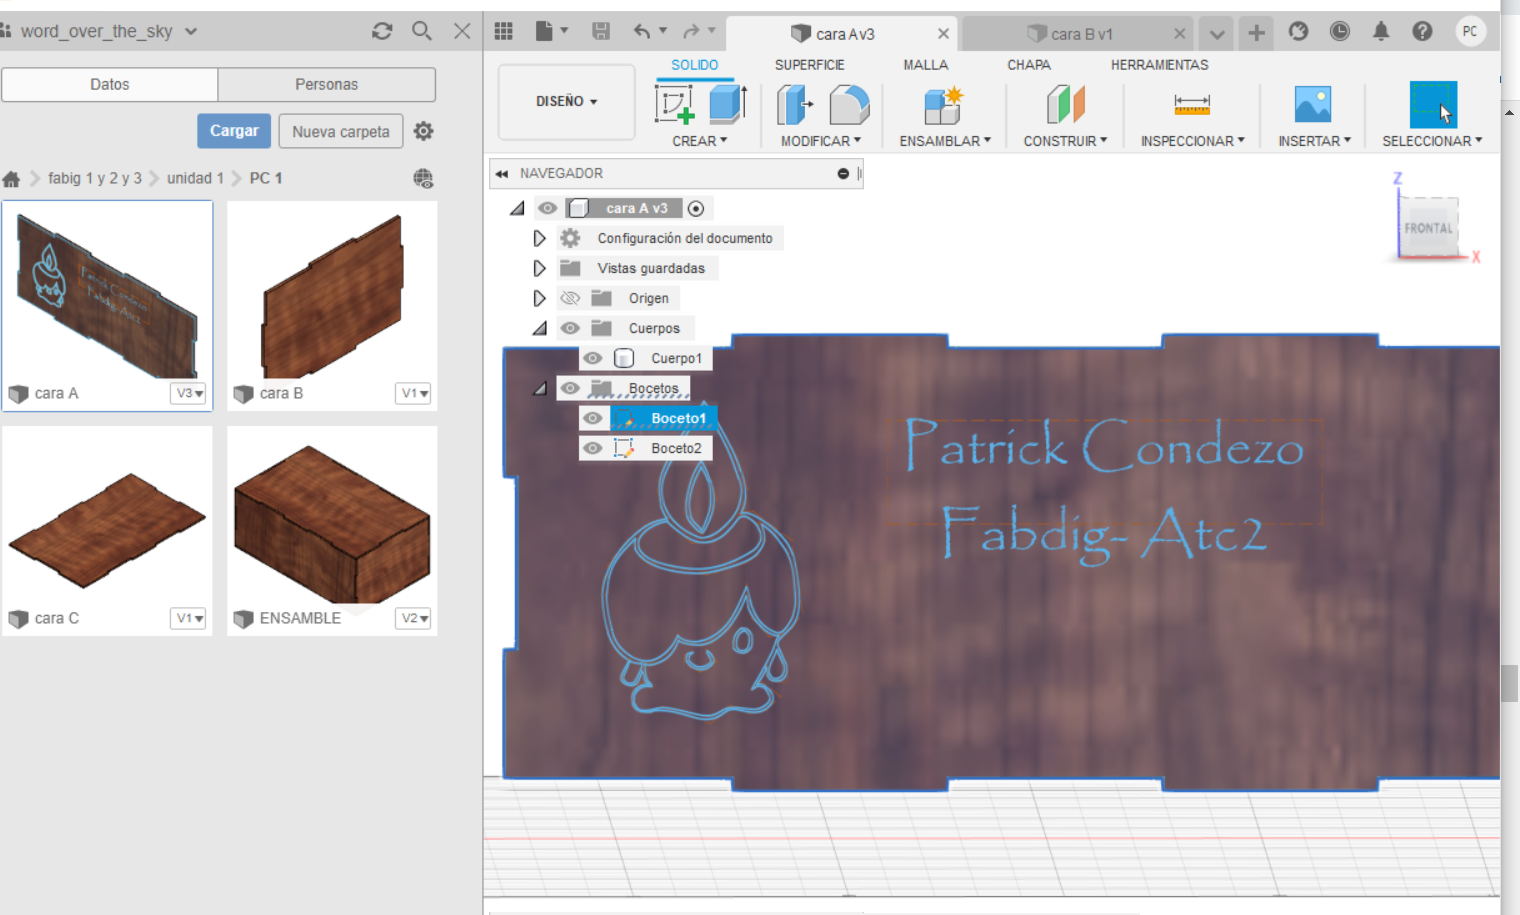This screenshot has height=915, width=1520.
Task: Click the New Component assemble icon
Action: (x=943, y=104)
